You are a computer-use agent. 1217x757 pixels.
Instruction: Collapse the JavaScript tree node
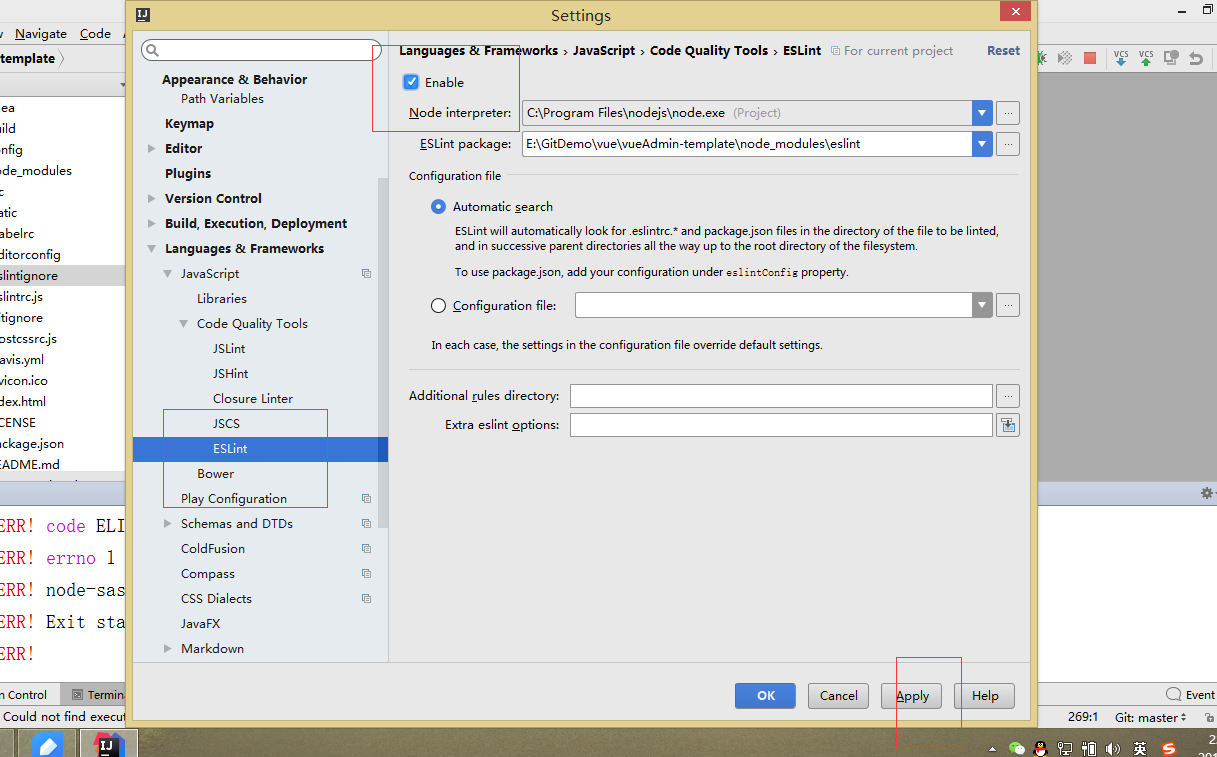[168, 274]
